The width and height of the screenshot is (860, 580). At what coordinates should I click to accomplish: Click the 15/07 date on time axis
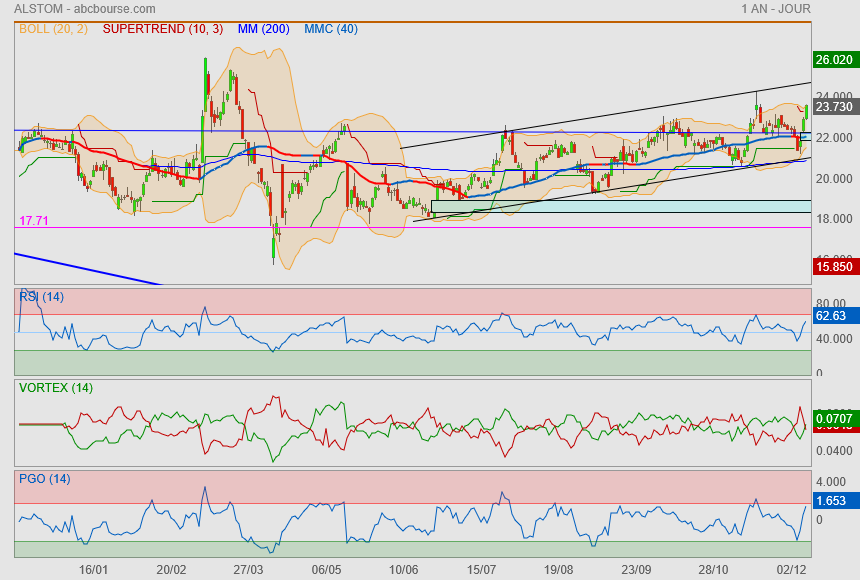(x=481, y=569)
